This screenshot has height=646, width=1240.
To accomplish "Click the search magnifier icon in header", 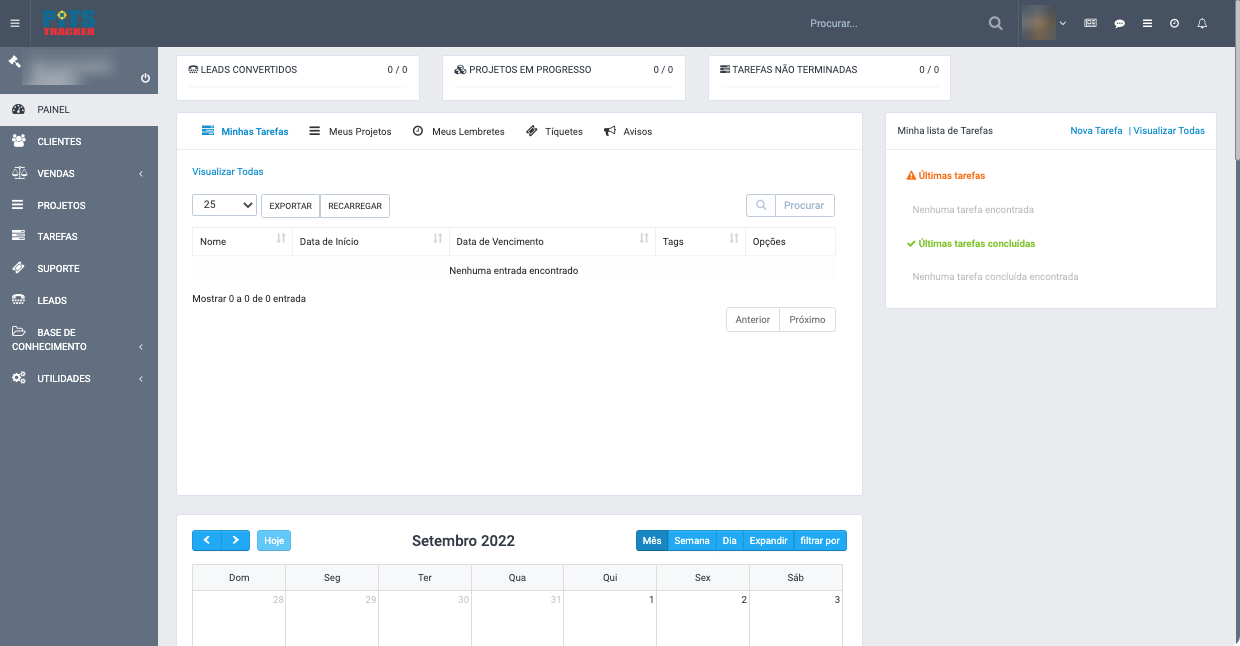I will click(x=995, y=23).
